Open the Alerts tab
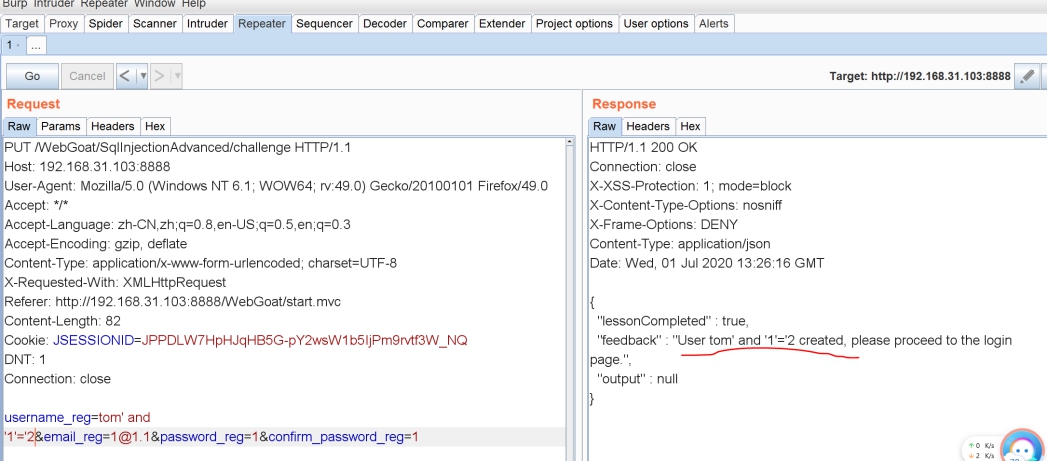This screenshot has width=1048, height=462. 714,23
